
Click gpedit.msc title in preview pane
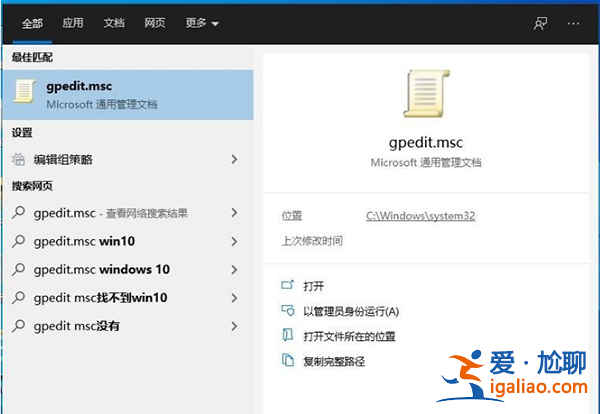pos(426,143)
